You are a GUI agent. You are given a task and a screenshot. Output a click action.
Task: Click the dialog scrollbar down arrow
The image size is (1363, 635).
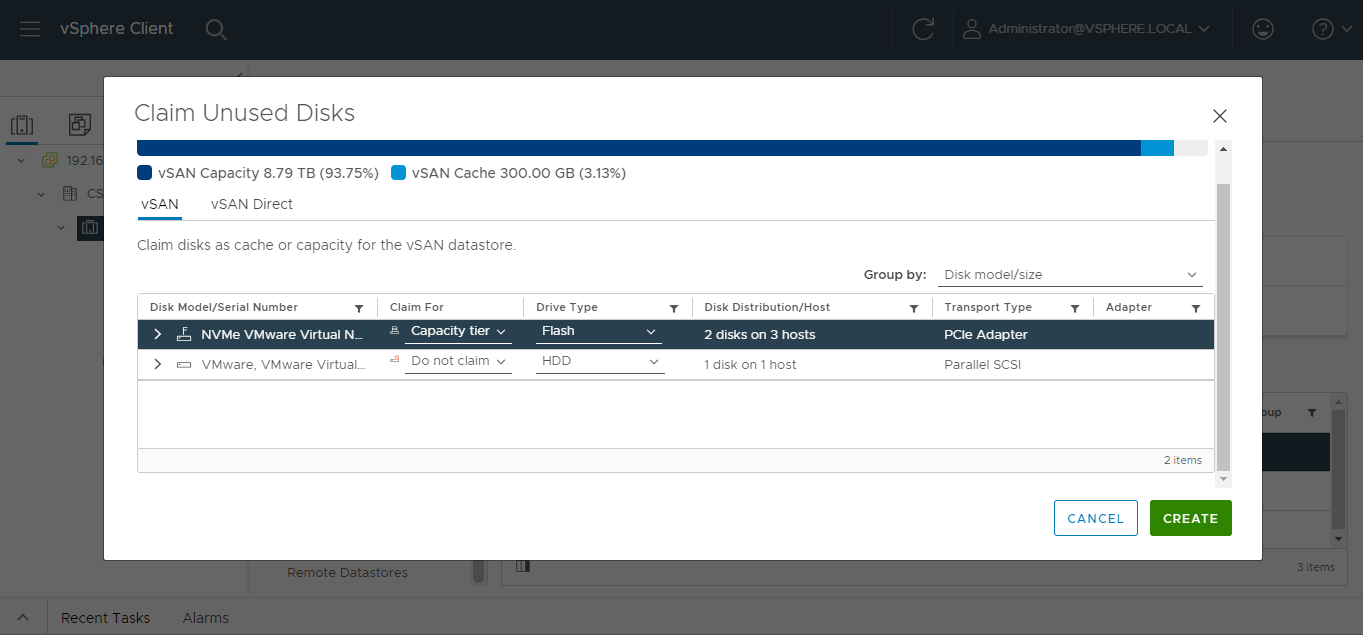tap(1223, 479)
